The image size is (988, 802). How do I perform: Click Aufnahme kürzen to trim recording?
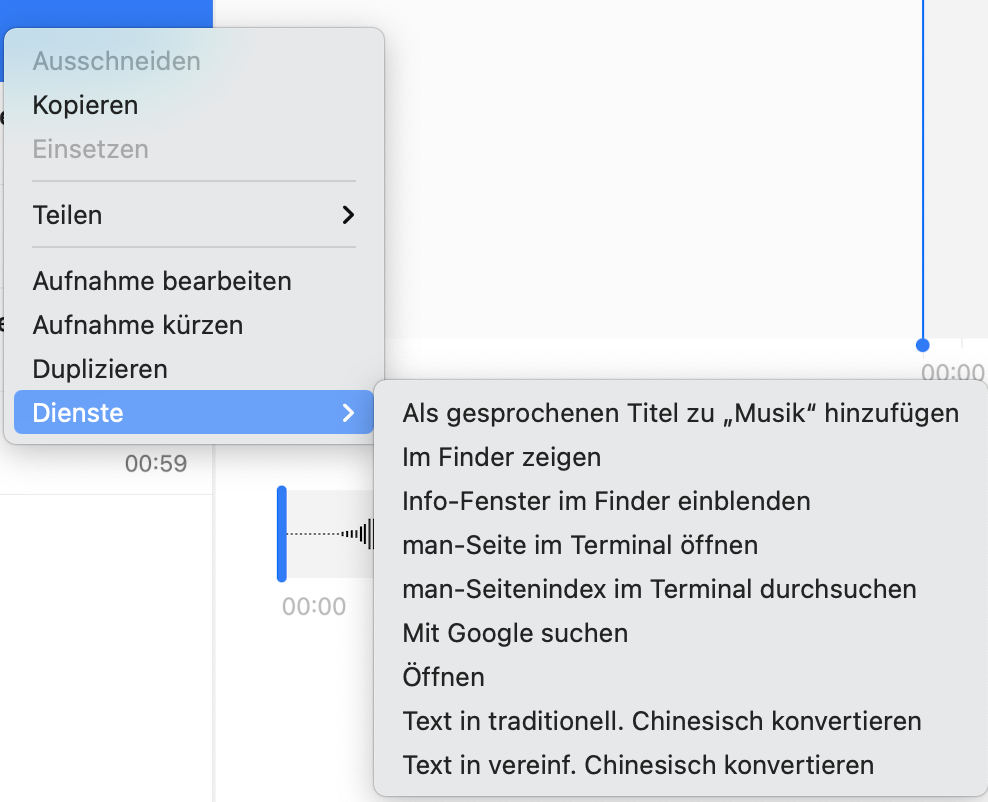(x=138, y=325)
